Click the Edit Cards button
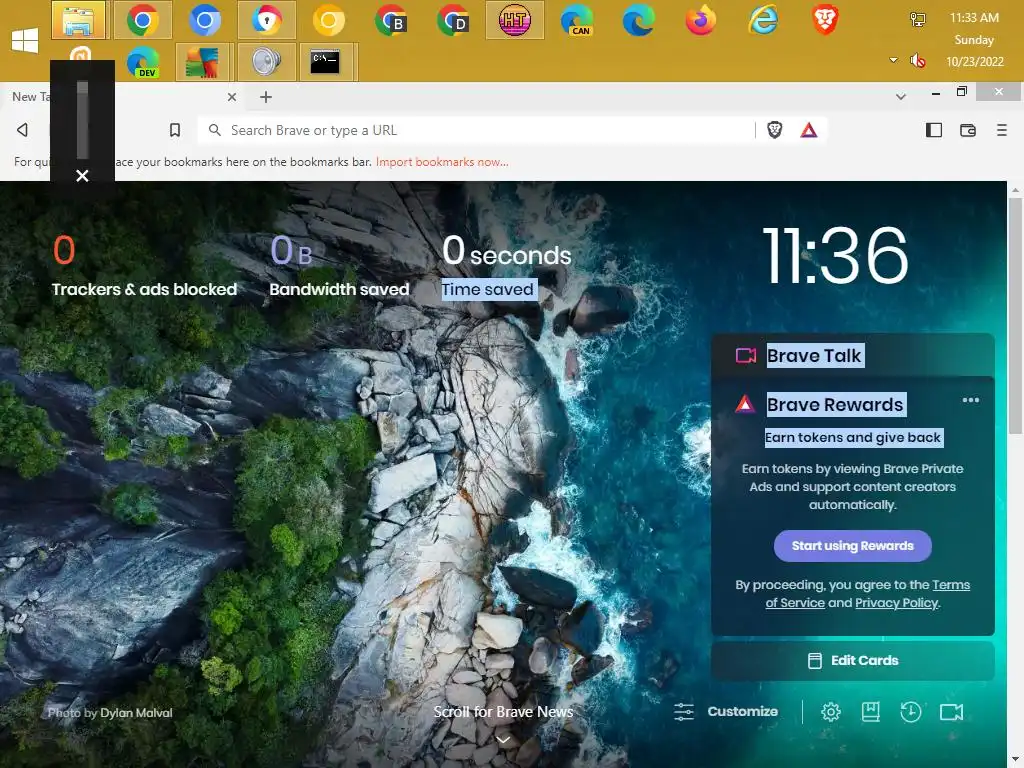Screen dimensions: 1024x768 (x=852, y=660)
